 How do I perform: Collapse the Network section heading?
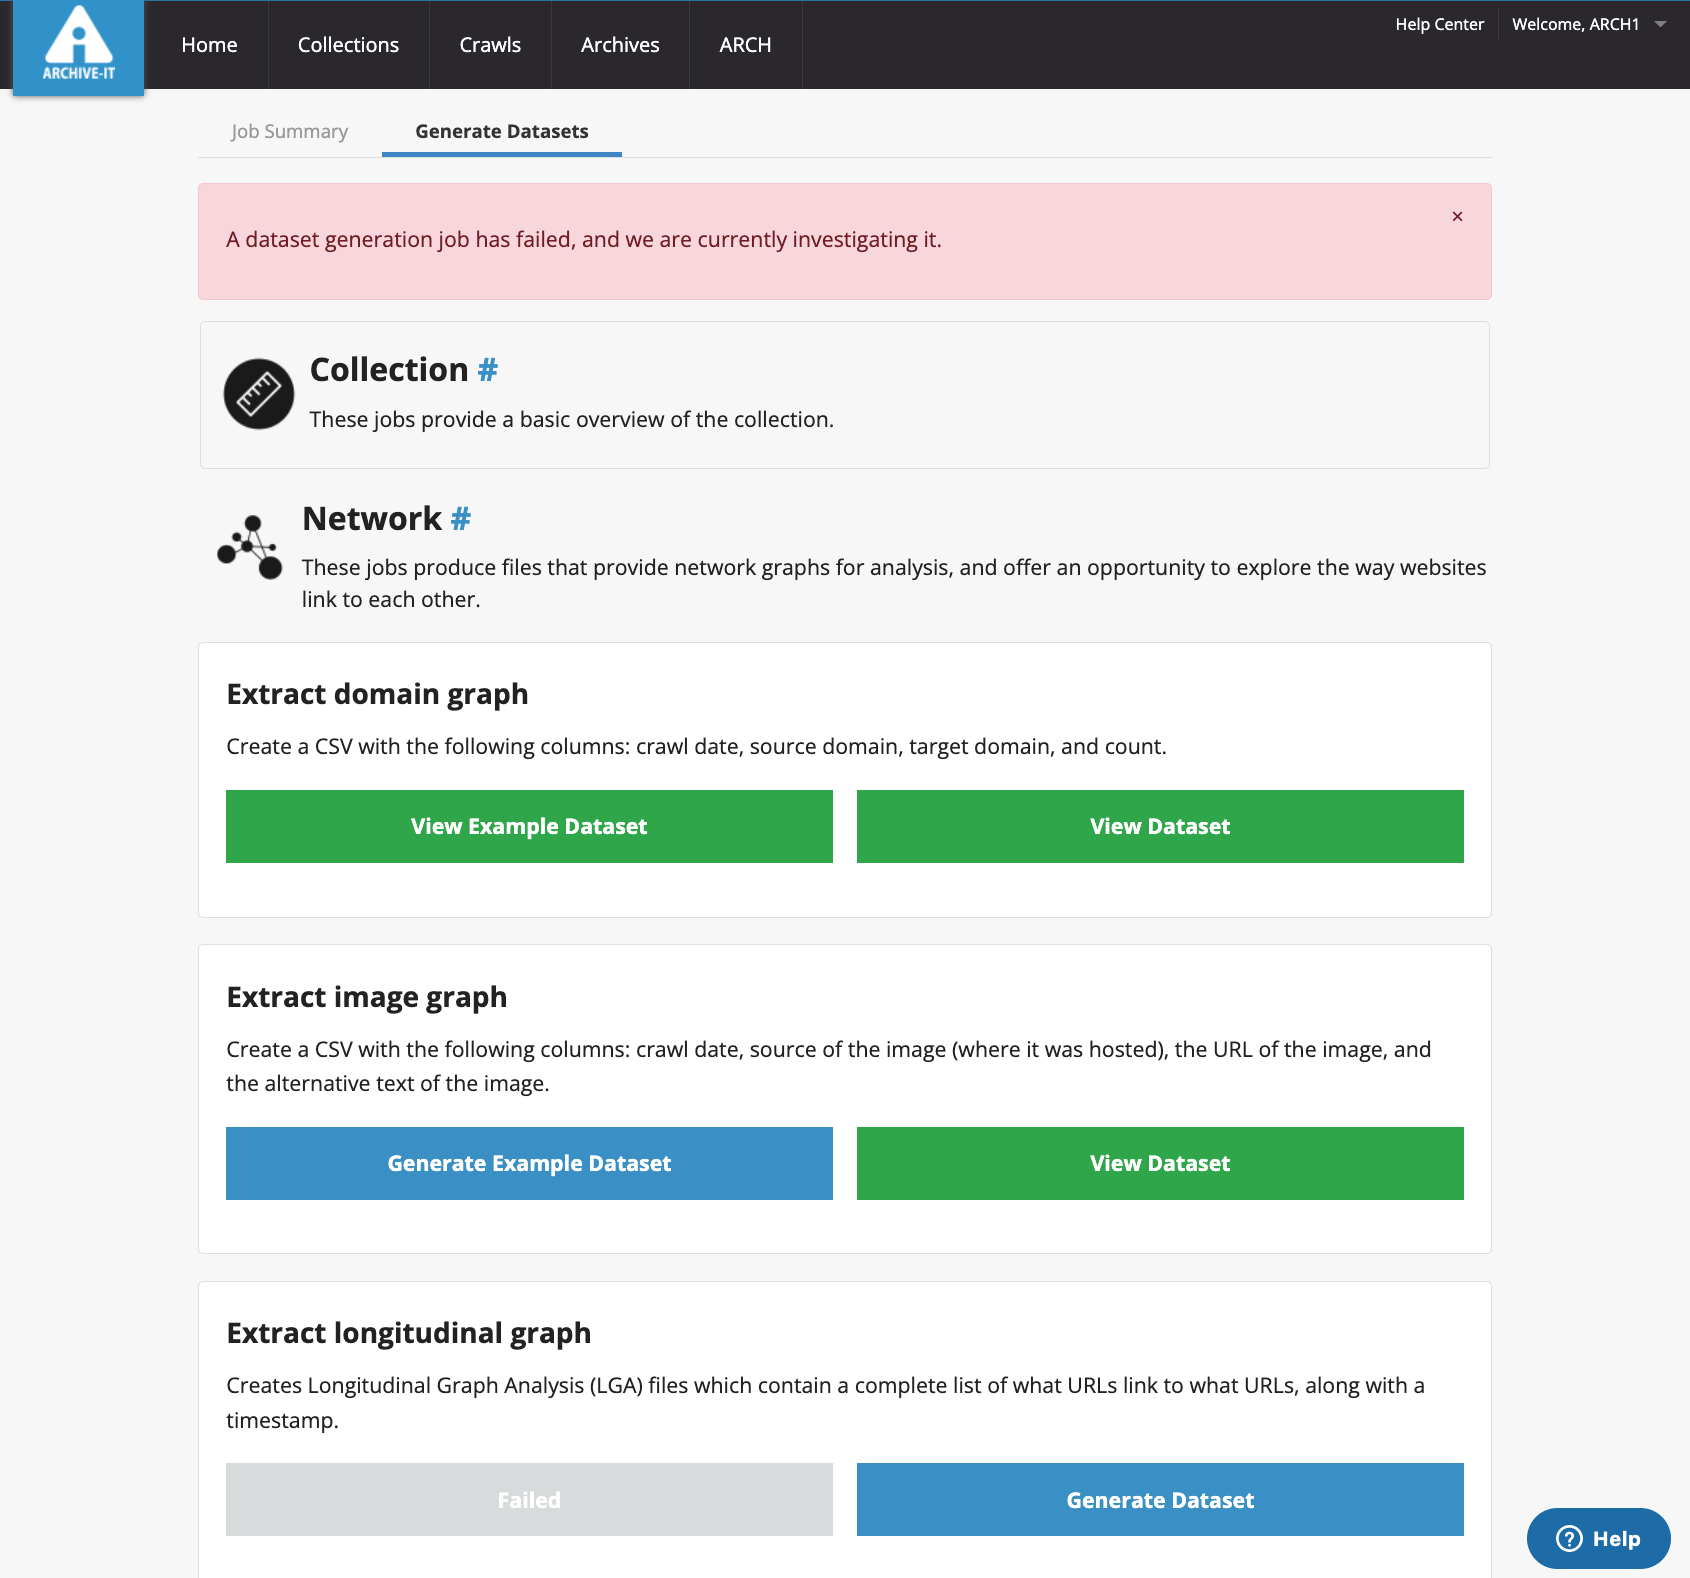(372, 519)
